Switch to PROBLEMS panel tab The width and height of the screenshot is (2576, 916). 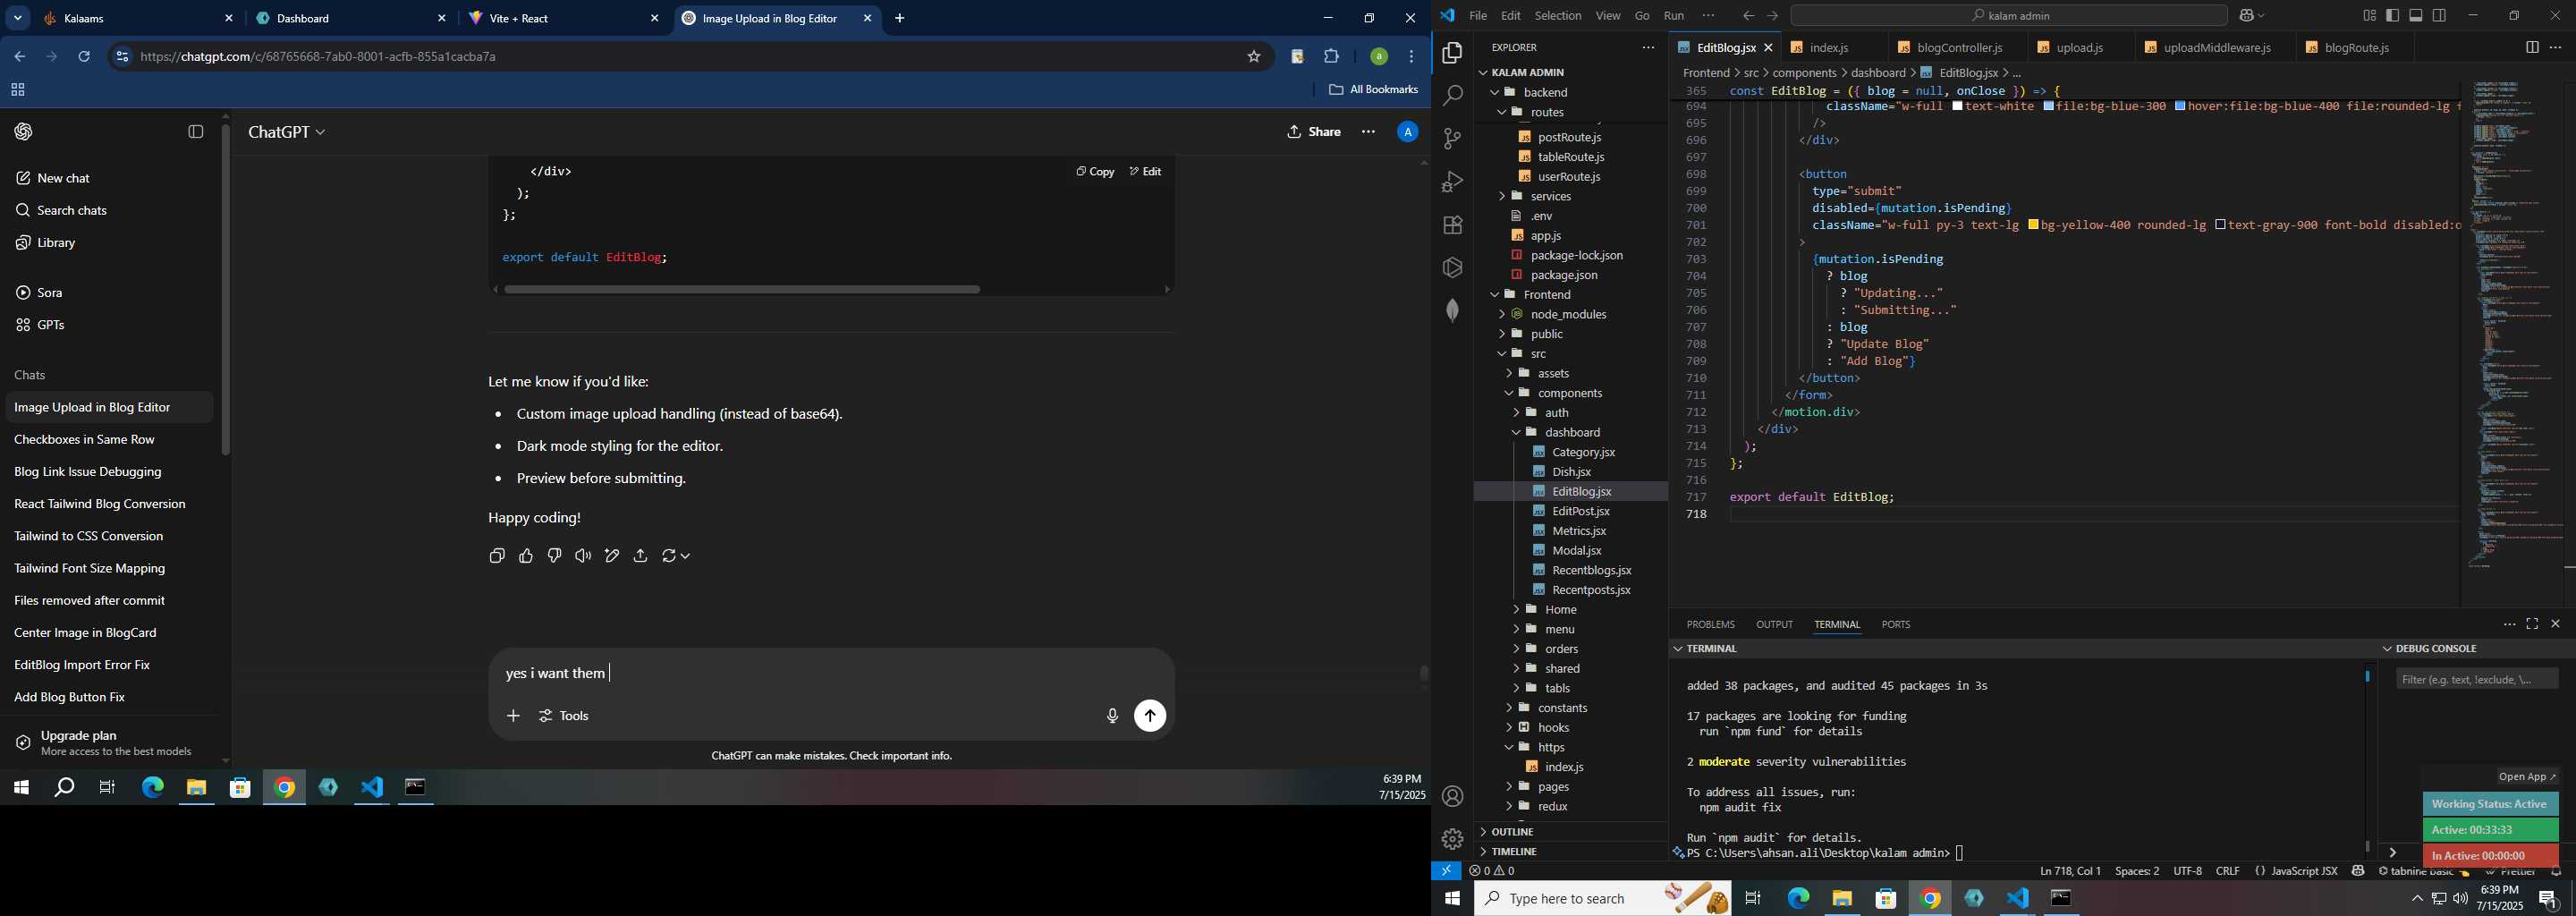tap(1710, 625)
